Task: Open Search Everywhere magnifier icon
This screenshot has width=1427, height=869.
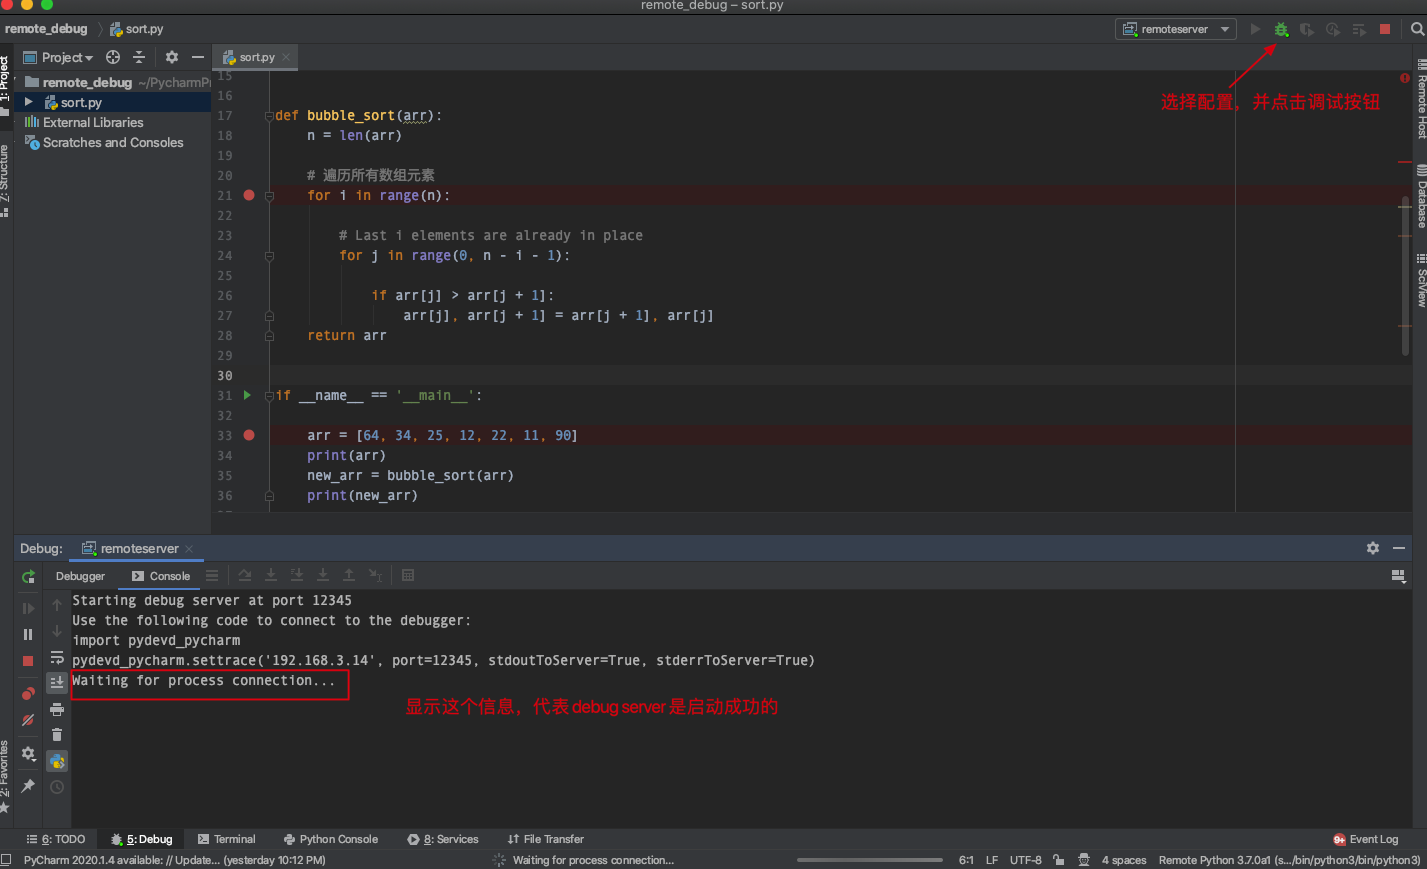Action: click(x=1417, y=29)
